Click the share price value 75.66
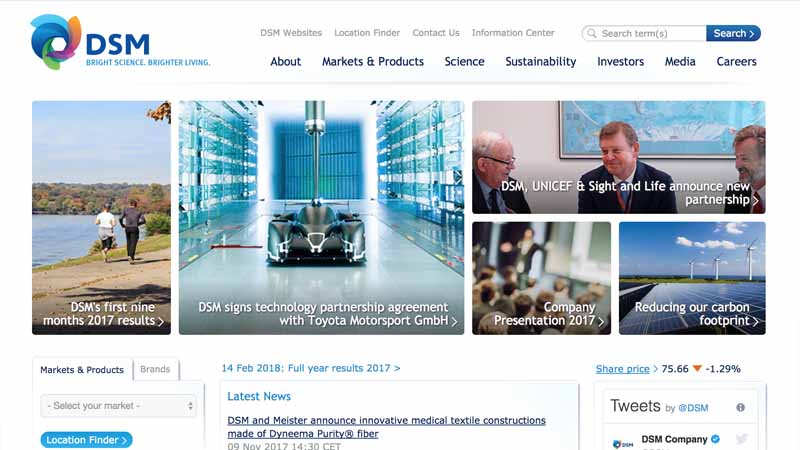This screenshot has width=800, height=450. [x=674, y=369]
